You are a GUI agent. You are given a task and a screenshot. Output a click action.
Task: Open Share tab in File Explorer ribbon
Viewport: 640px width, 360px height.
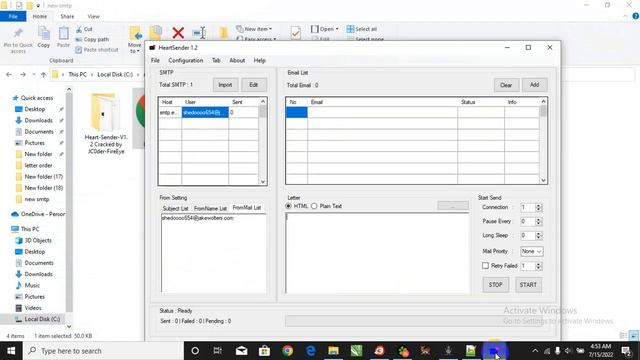[67, 16]
